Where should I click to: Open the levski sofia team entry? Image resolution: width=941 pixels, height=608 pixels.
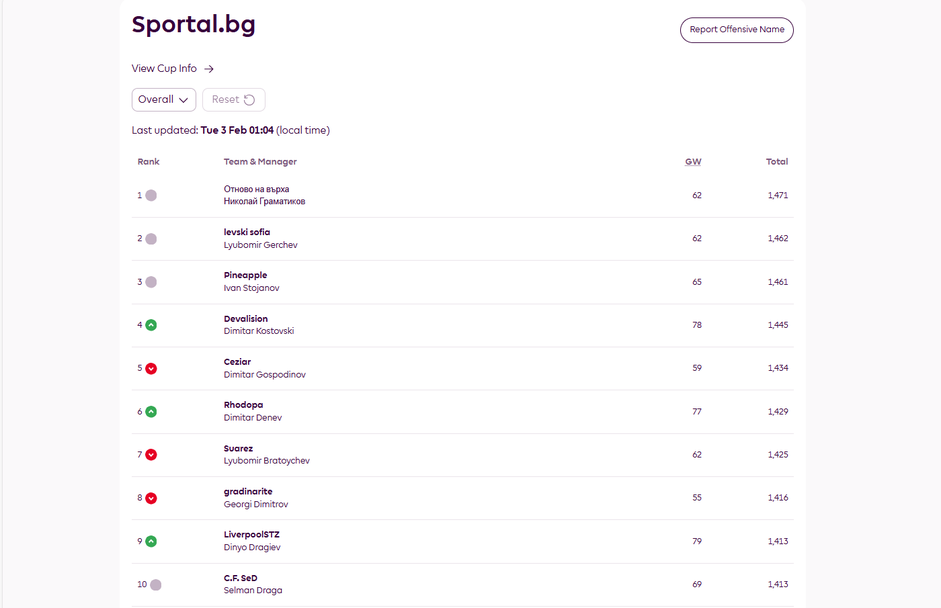point(246,232)
